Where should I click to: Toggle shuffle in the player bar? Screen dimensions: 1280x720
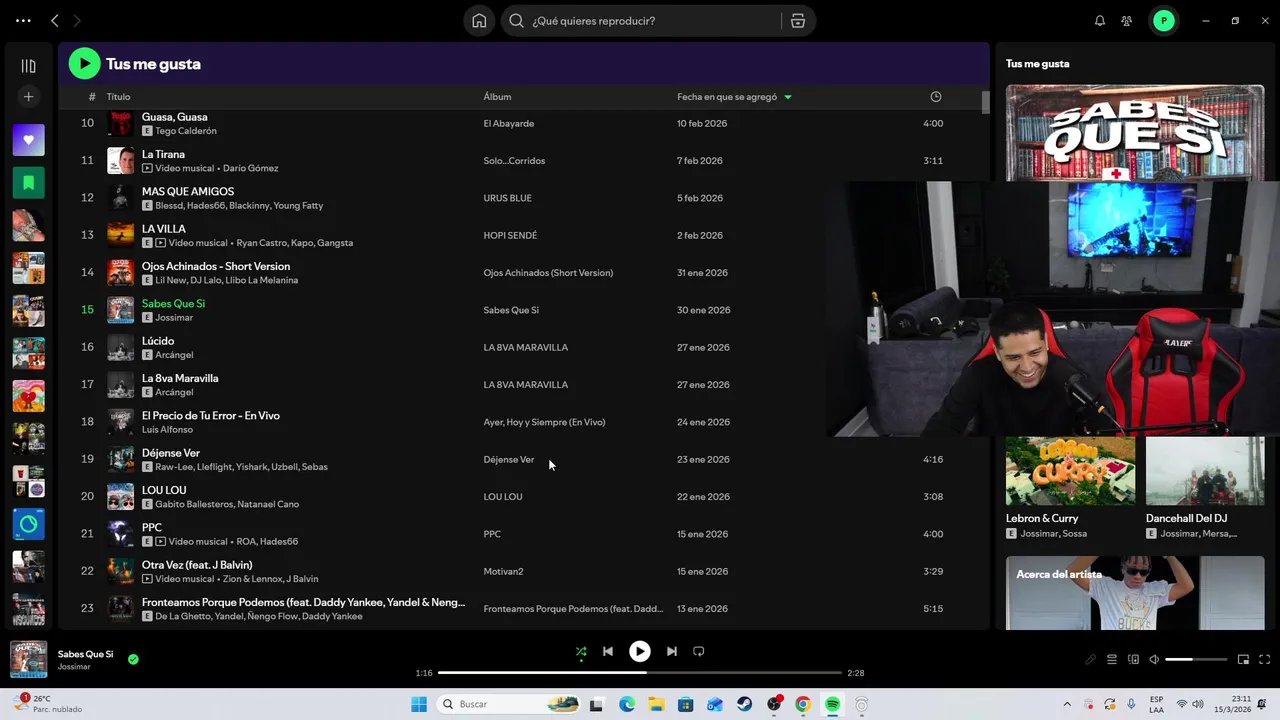[x=581, y=651]
